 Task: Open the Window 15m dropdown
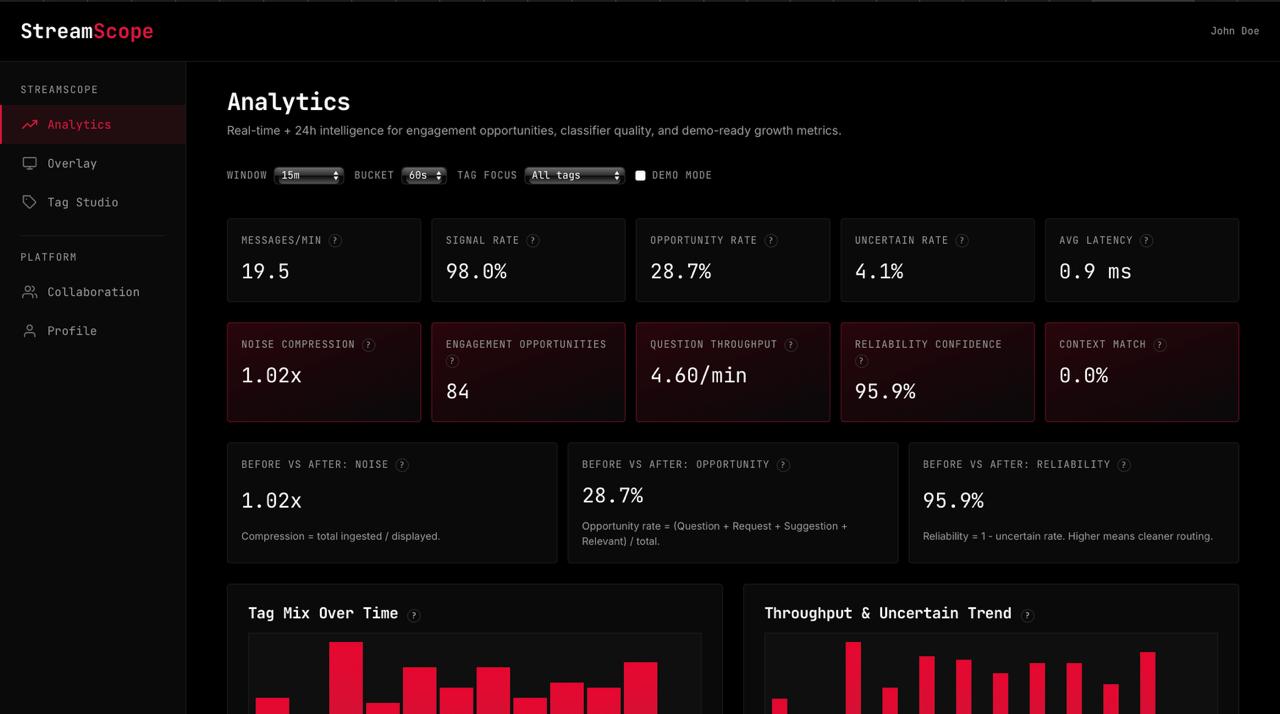[x=309, y=175]
